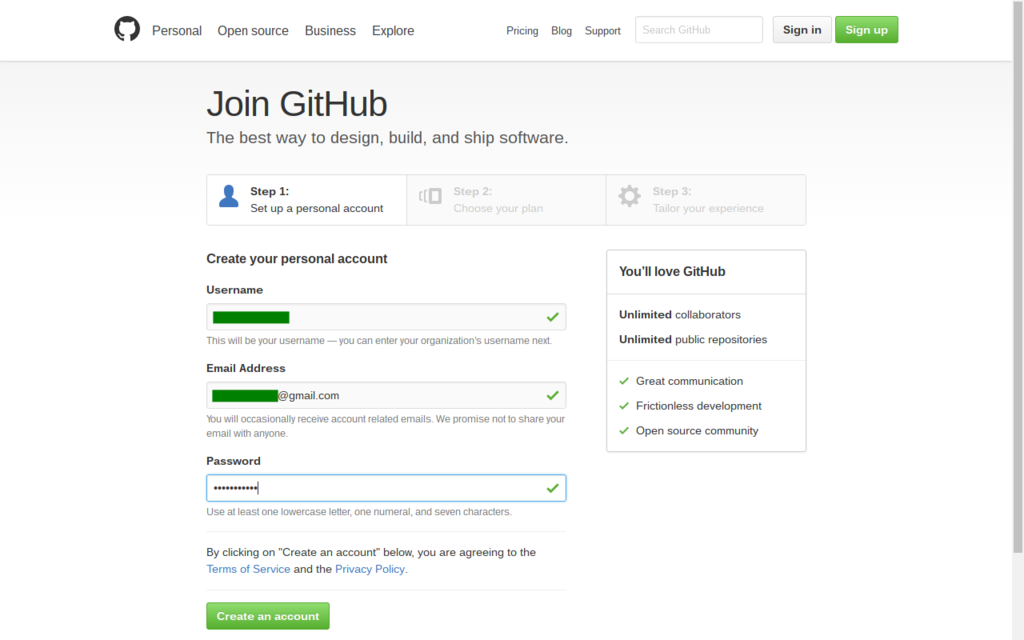Click into the Password input field
1024x640 pixels.
[x=386, y=488]
